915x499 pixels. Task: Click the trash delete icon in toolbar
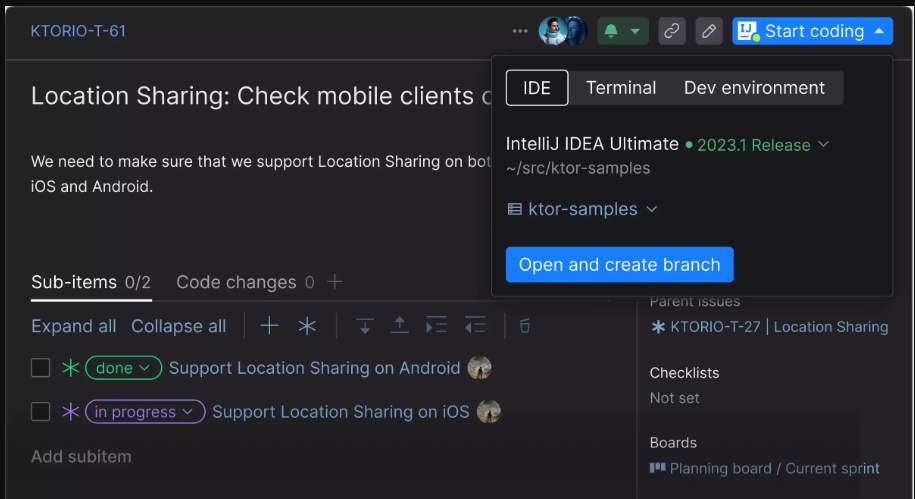(524, 326)
